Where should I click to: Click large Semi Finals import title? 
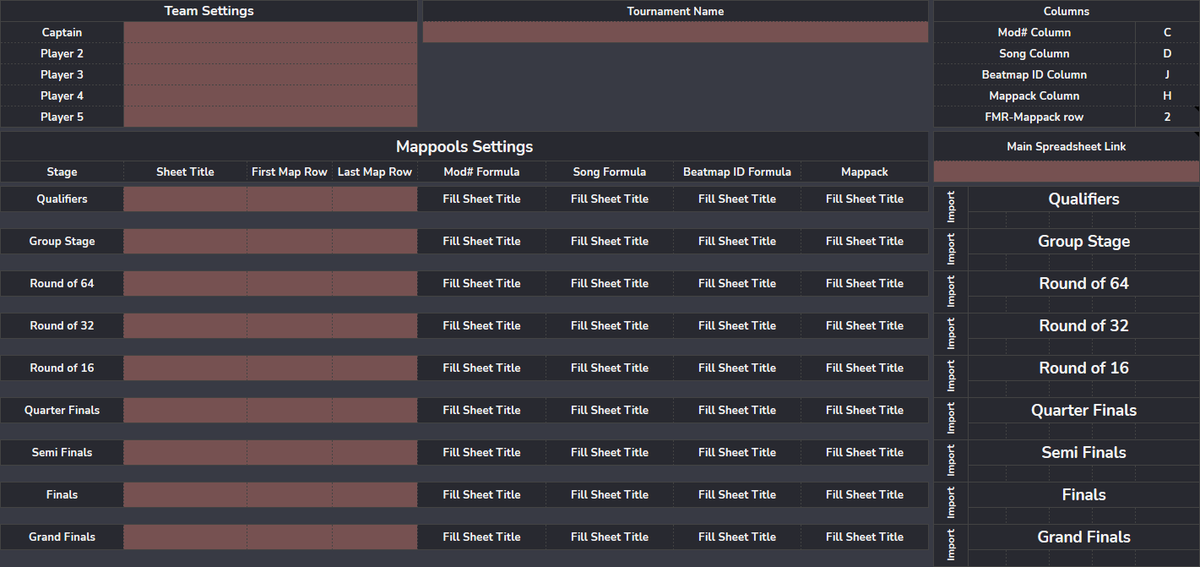[1084, 452]
